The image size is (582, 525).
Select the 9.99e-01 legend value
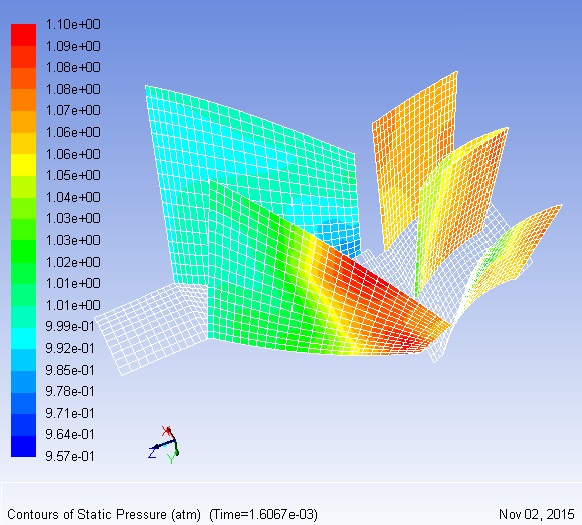[70, 326]
